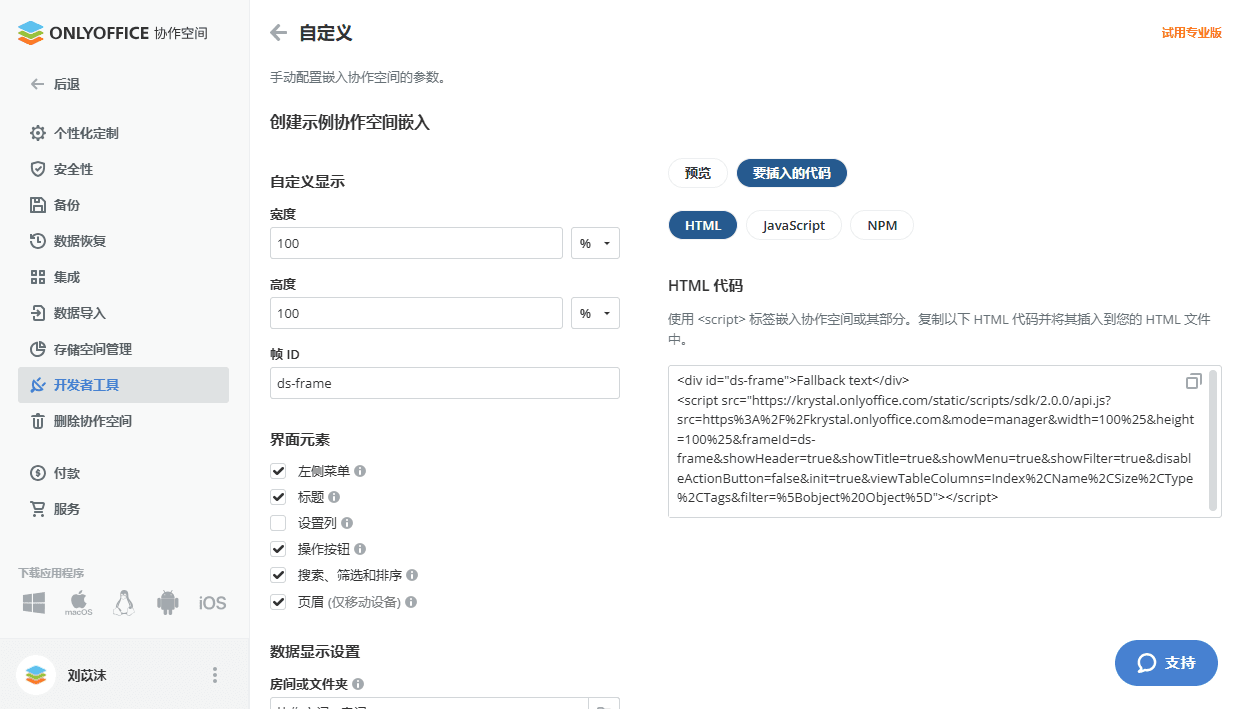Viewport: 1241px width, 709px height.
Task: Click the 删除协作空间 trash icon
Action: click(38, 421)
